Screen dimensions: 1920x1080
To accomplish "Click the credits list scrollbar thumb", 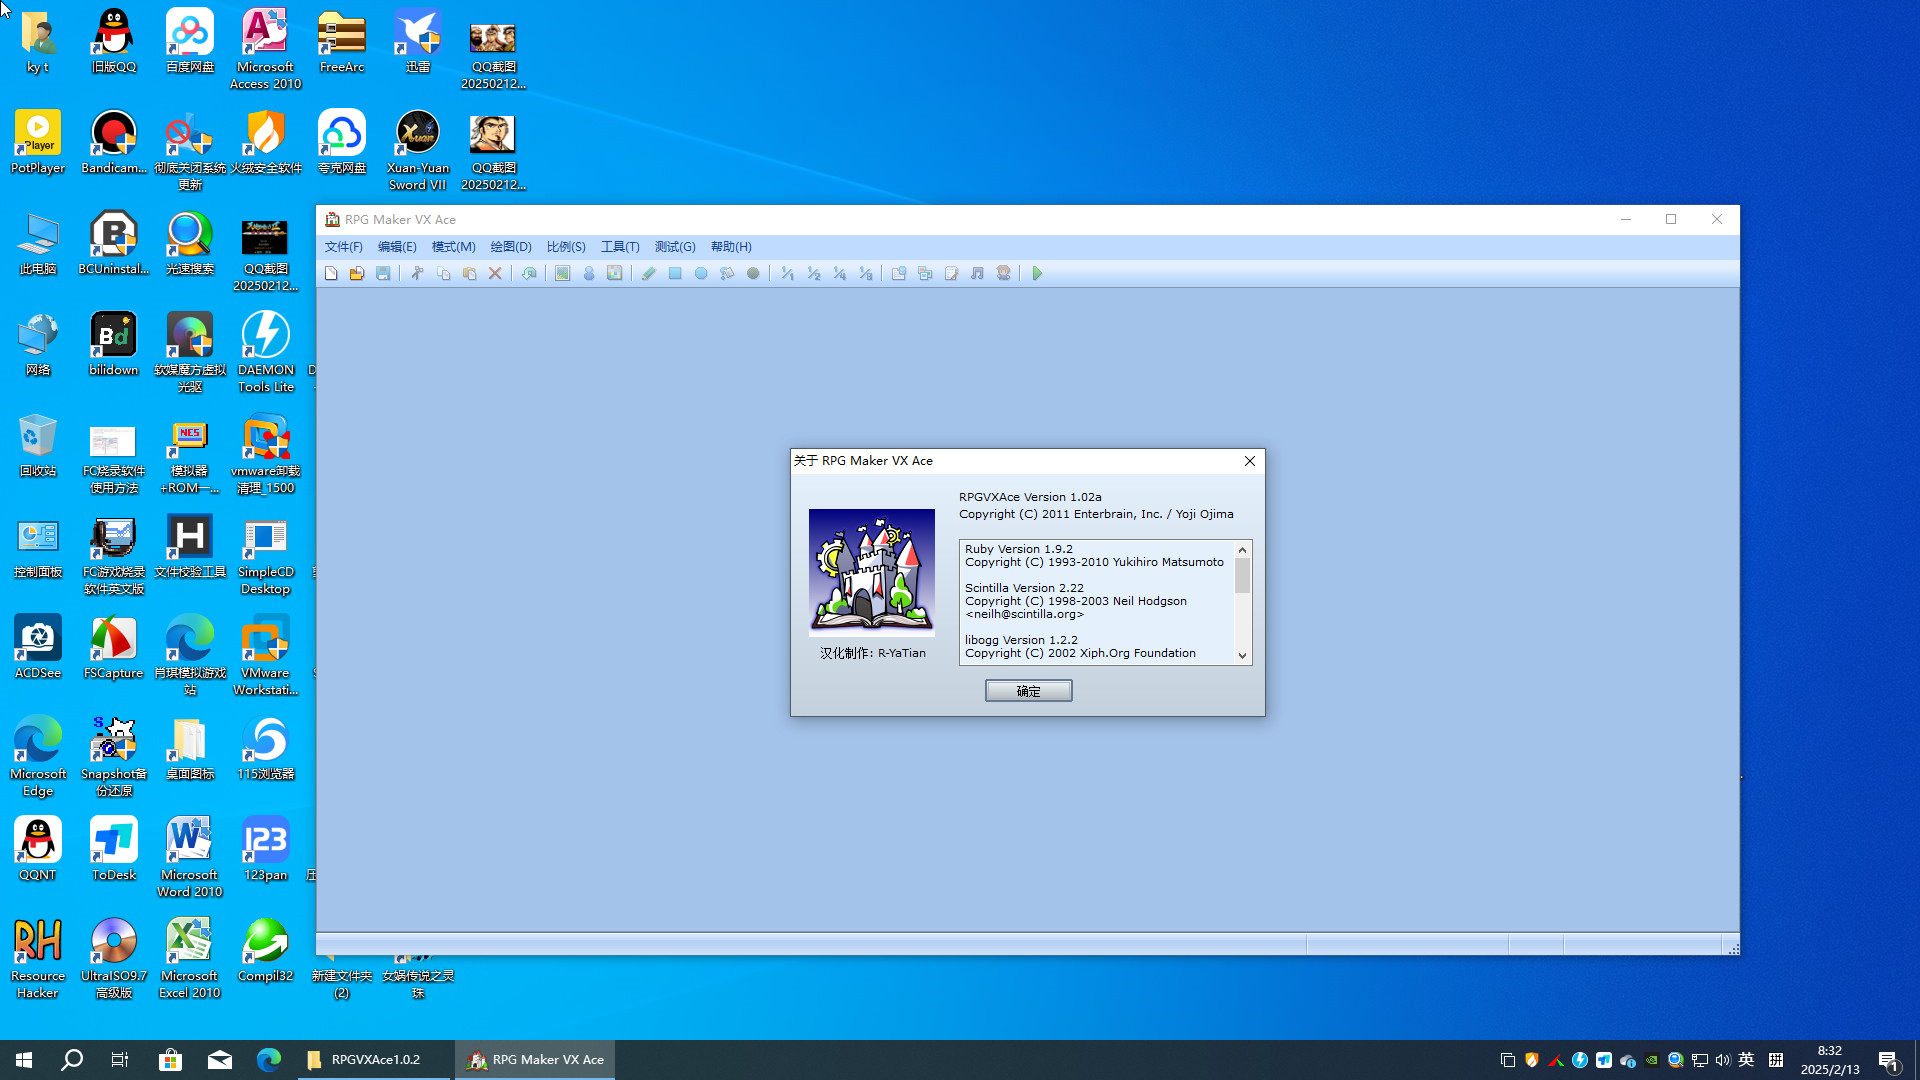I will (1242, 576).
